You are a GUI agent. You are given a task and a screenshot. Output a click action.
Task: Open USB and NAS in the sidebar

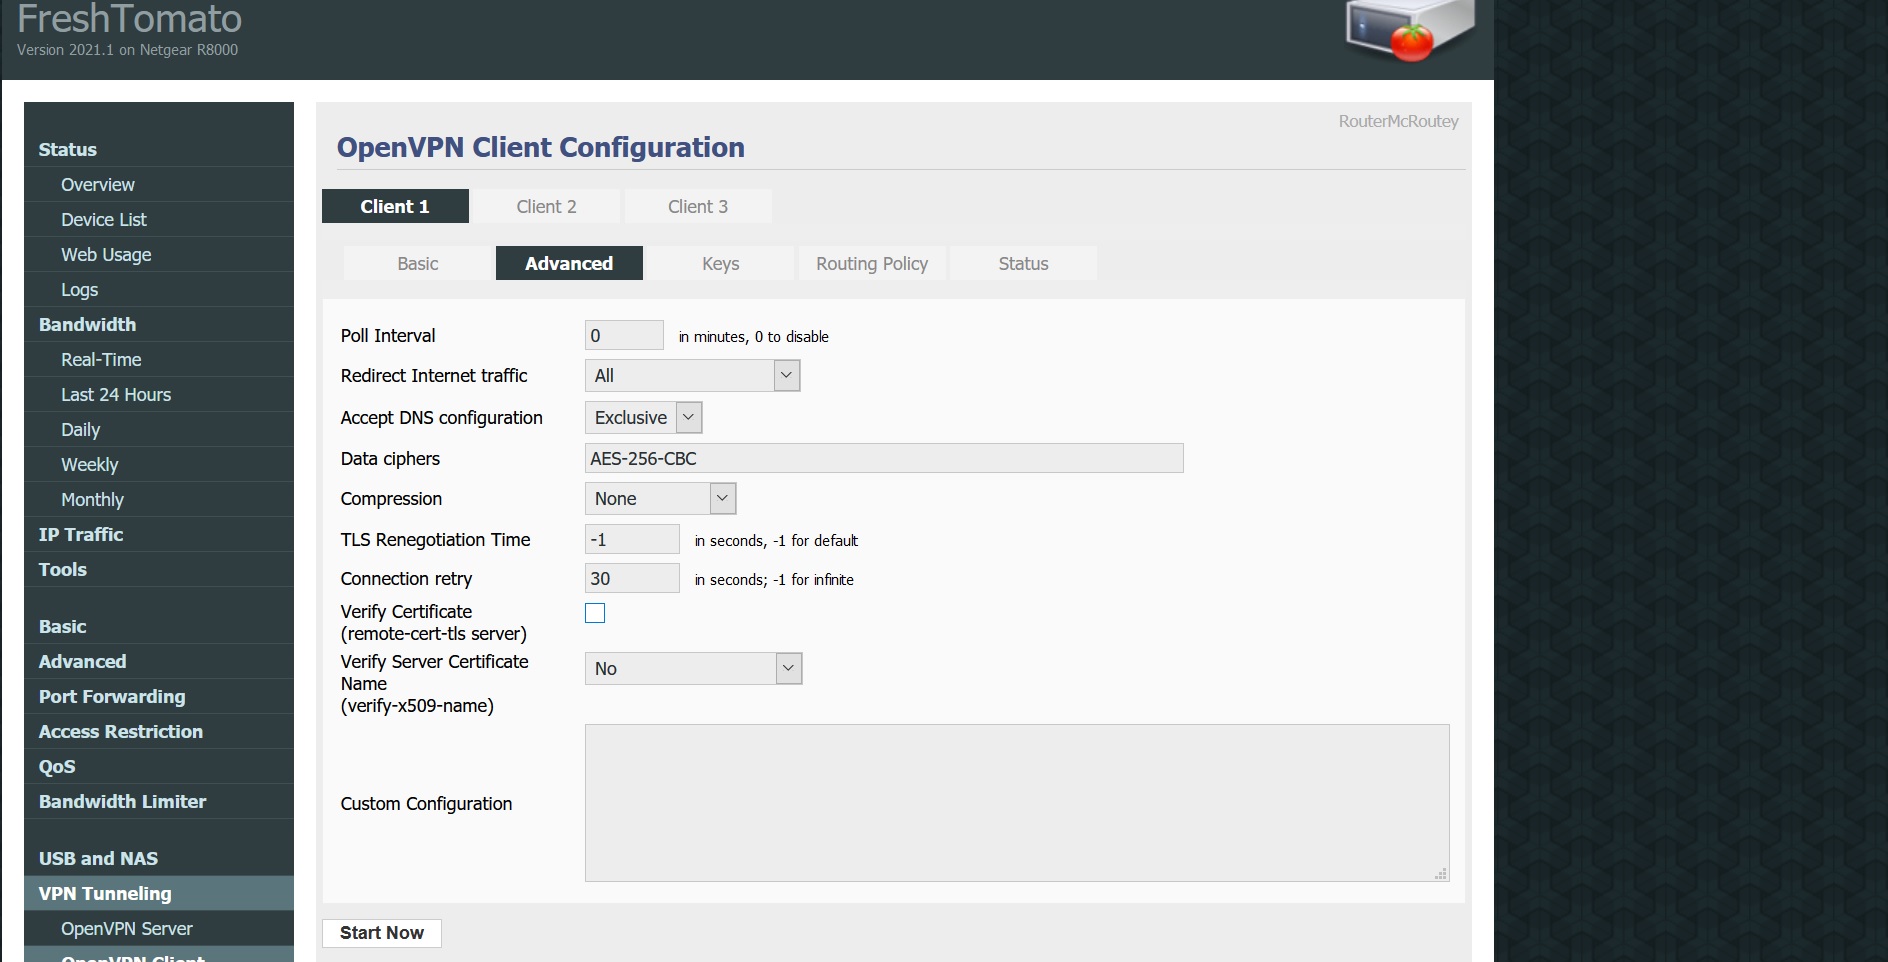point(159,859)
